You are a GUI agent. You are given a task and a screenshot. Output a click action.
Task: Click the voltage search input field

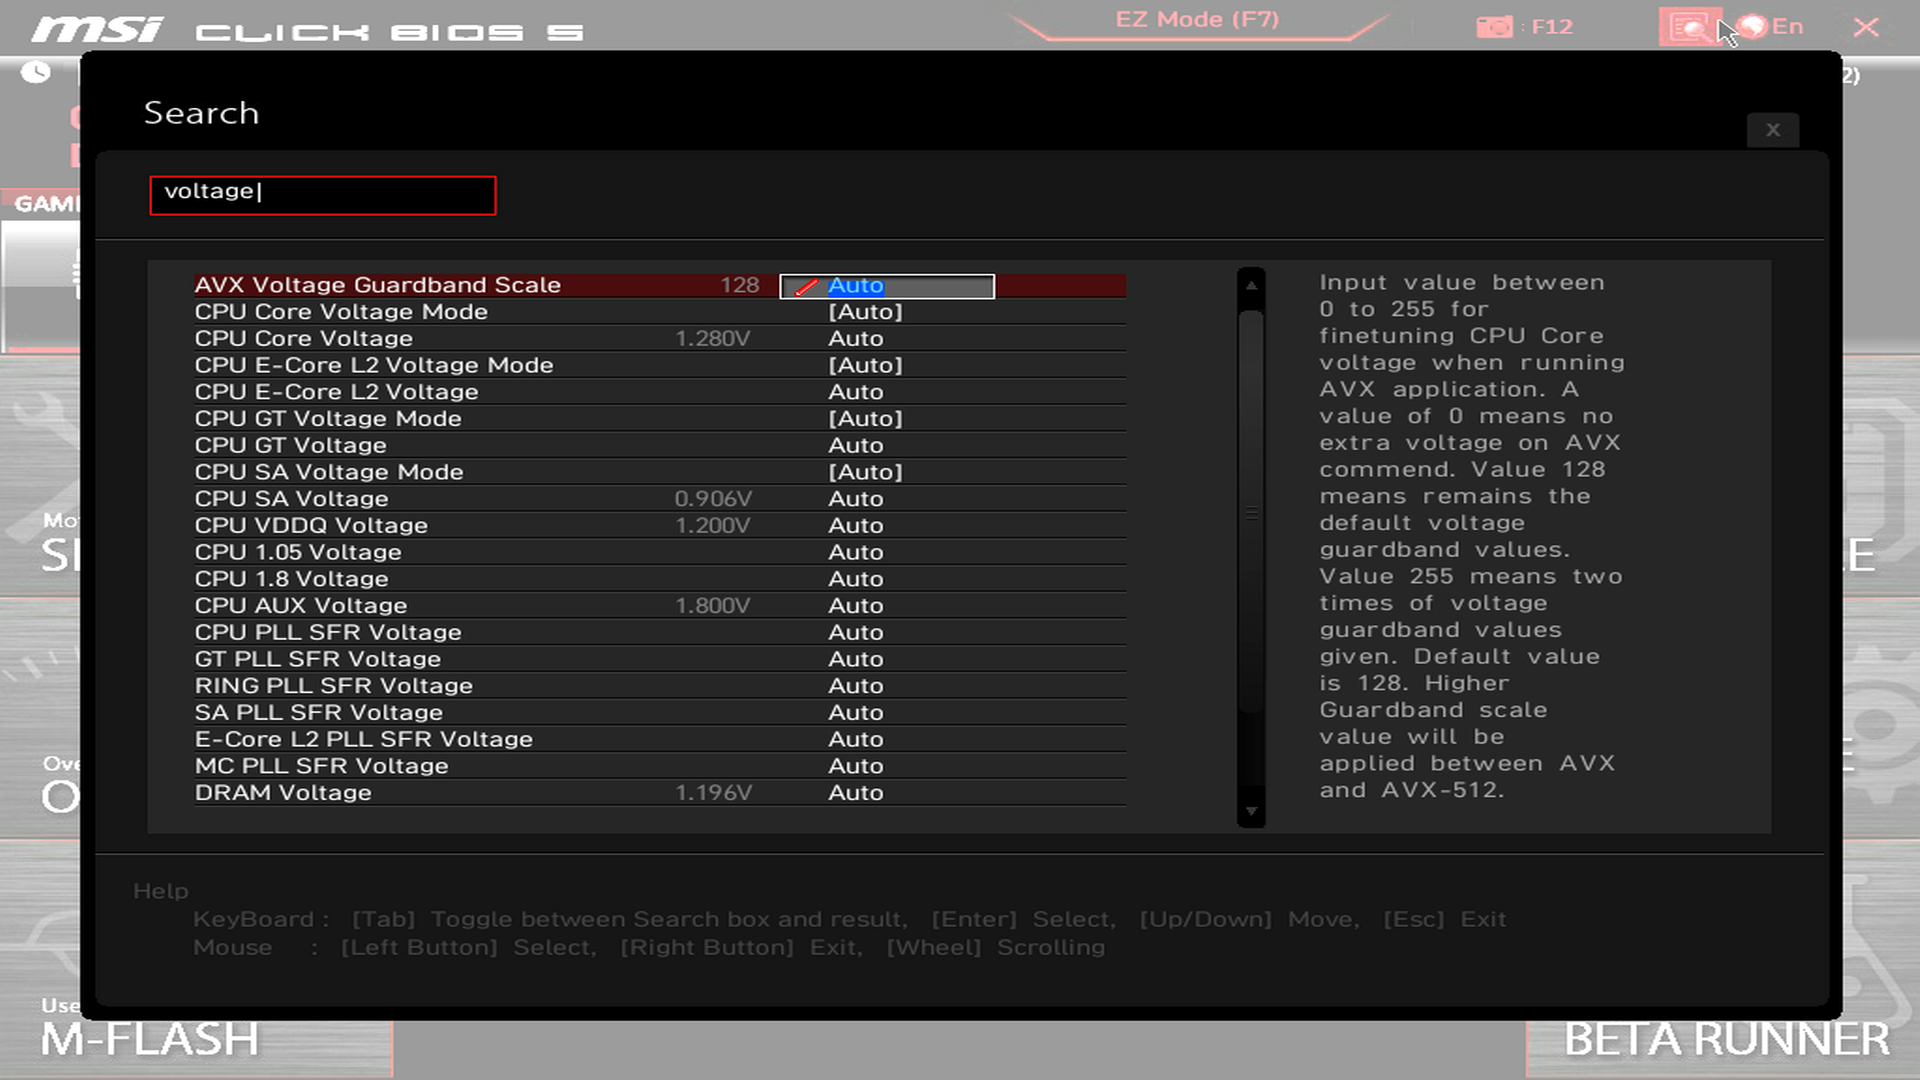click(x=322, y=191)
